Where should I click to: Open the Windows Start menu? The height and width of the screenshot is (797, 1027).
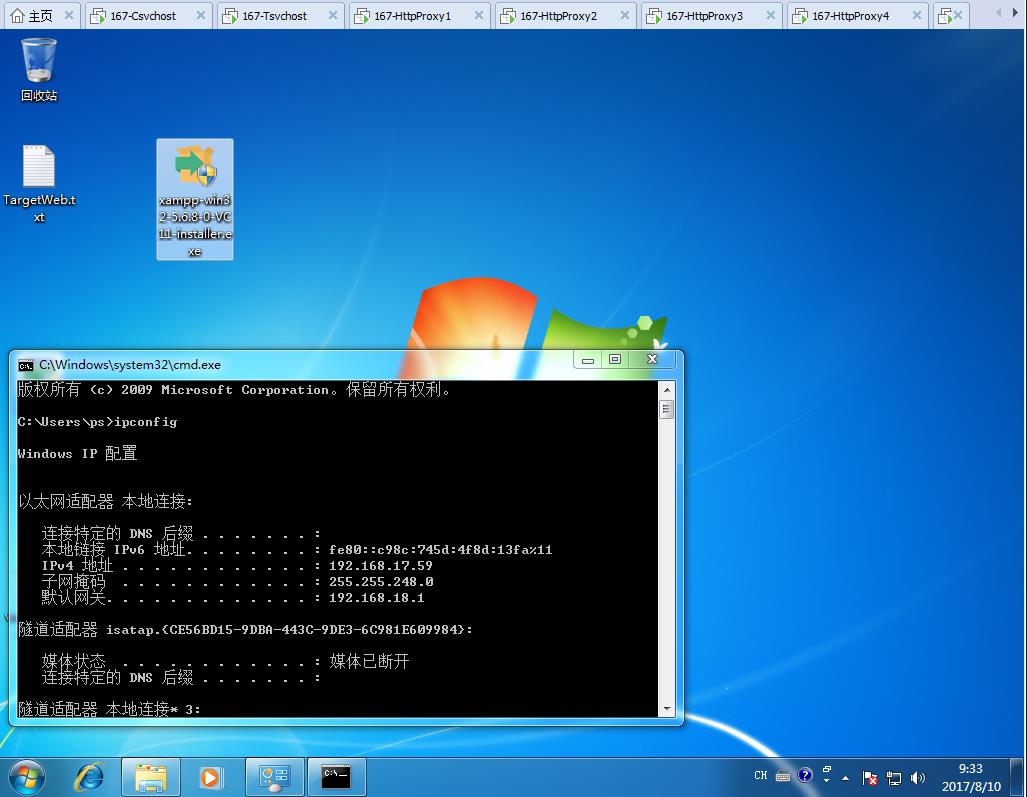pos(25,776)
